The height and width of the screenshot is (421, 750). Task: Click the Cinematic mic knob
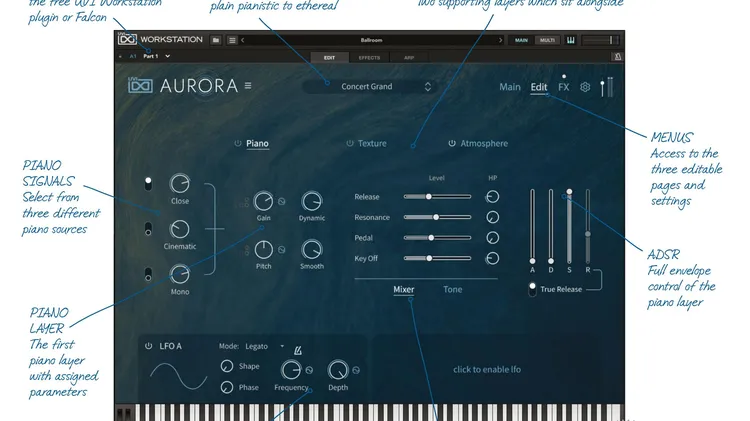click(x=180, y=229)
